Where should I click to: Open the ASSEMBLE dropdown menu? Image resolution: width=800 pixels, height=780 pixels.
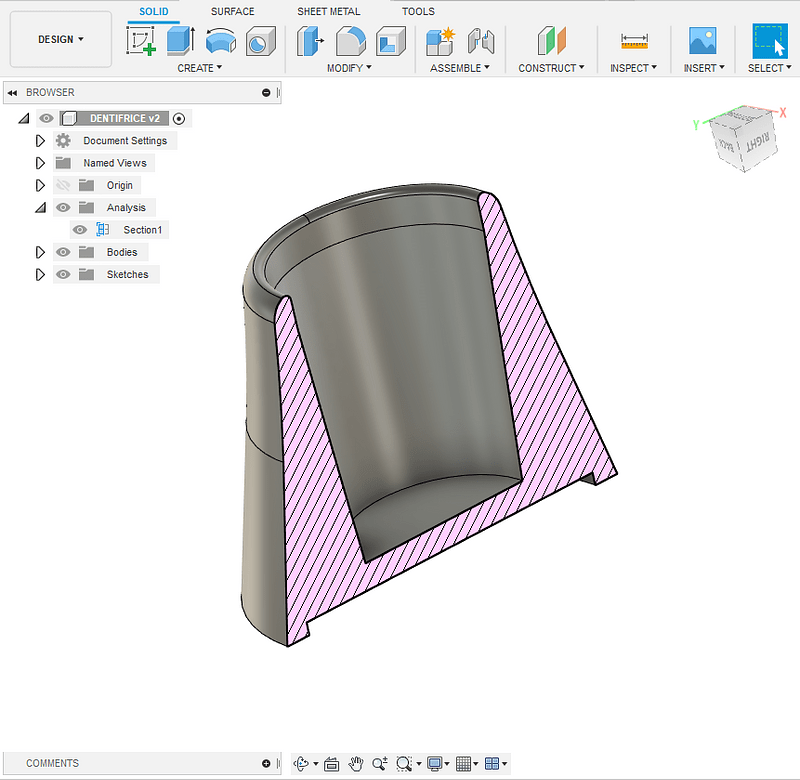pyautogui.click(x=460, y=68)
